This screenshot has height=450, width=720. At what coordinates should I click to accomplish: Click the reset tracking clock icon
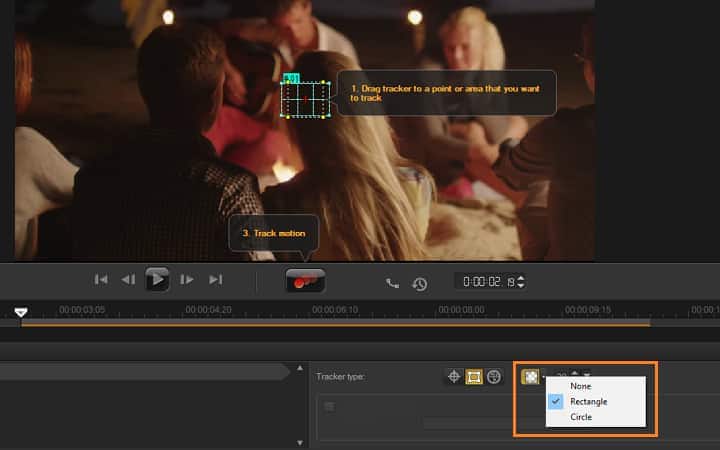click(x=420, y=284)
